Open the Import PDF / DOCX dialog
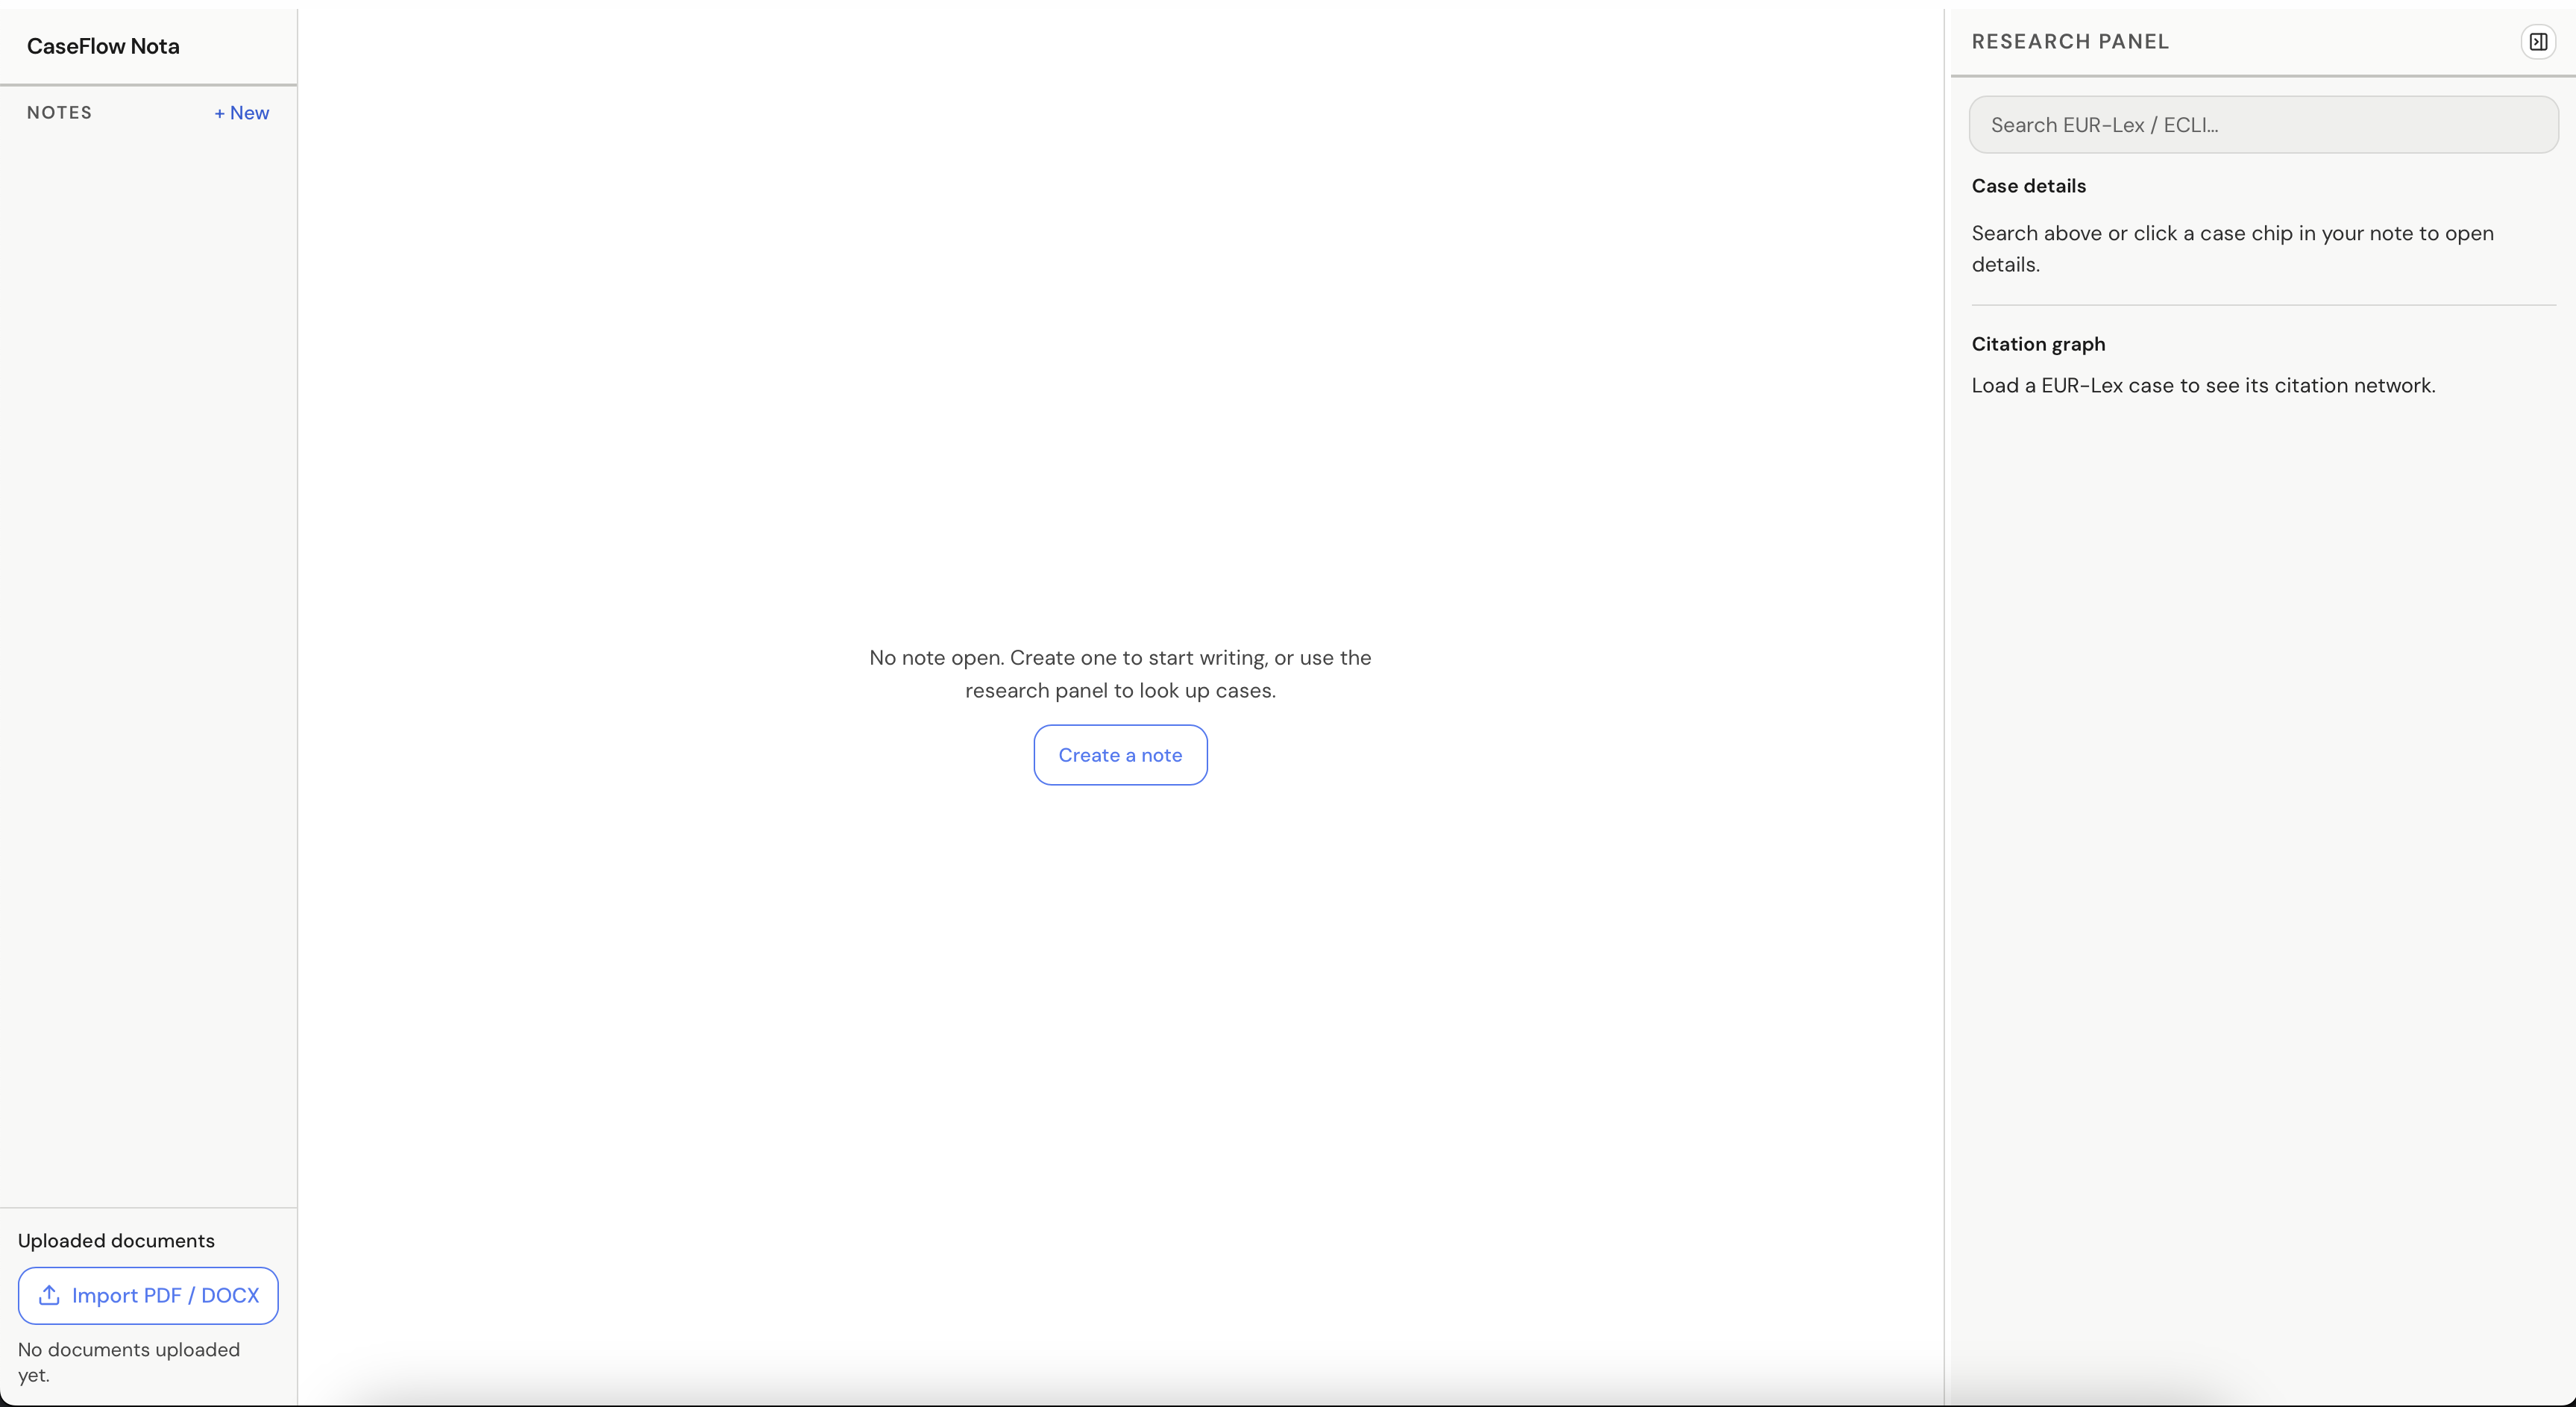The height and width of the screenshot is (1407, 2576). [148, 1295]
